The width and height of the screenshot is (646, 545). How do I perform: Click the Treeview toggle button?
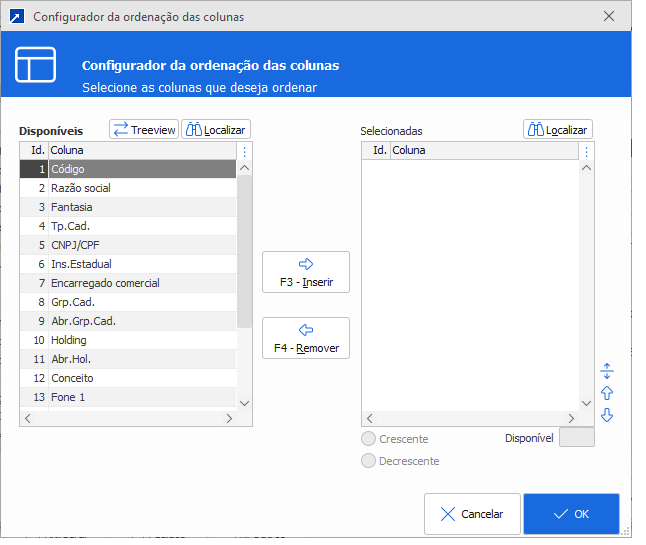tap(143, 130)
